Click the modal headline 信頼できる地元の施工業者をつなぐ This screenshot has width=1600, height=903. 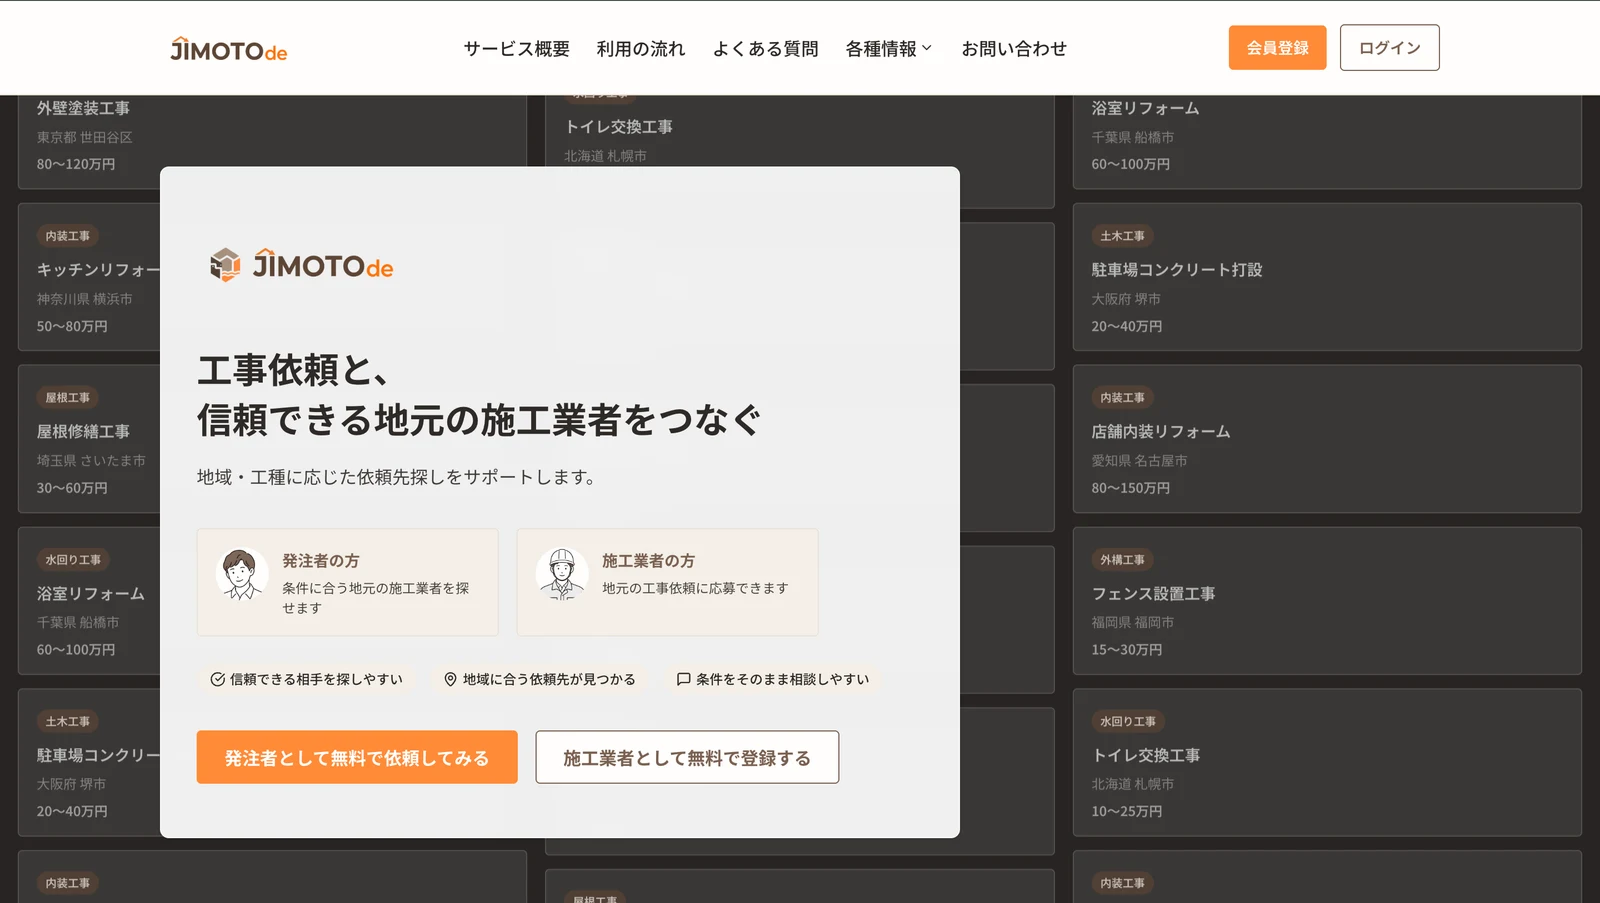479,420
